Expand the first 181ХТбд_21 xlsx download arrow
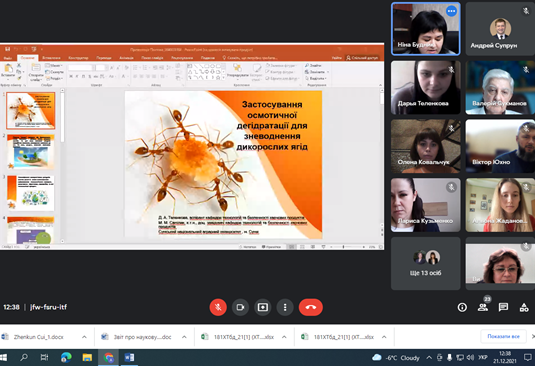 click(284, 337)
